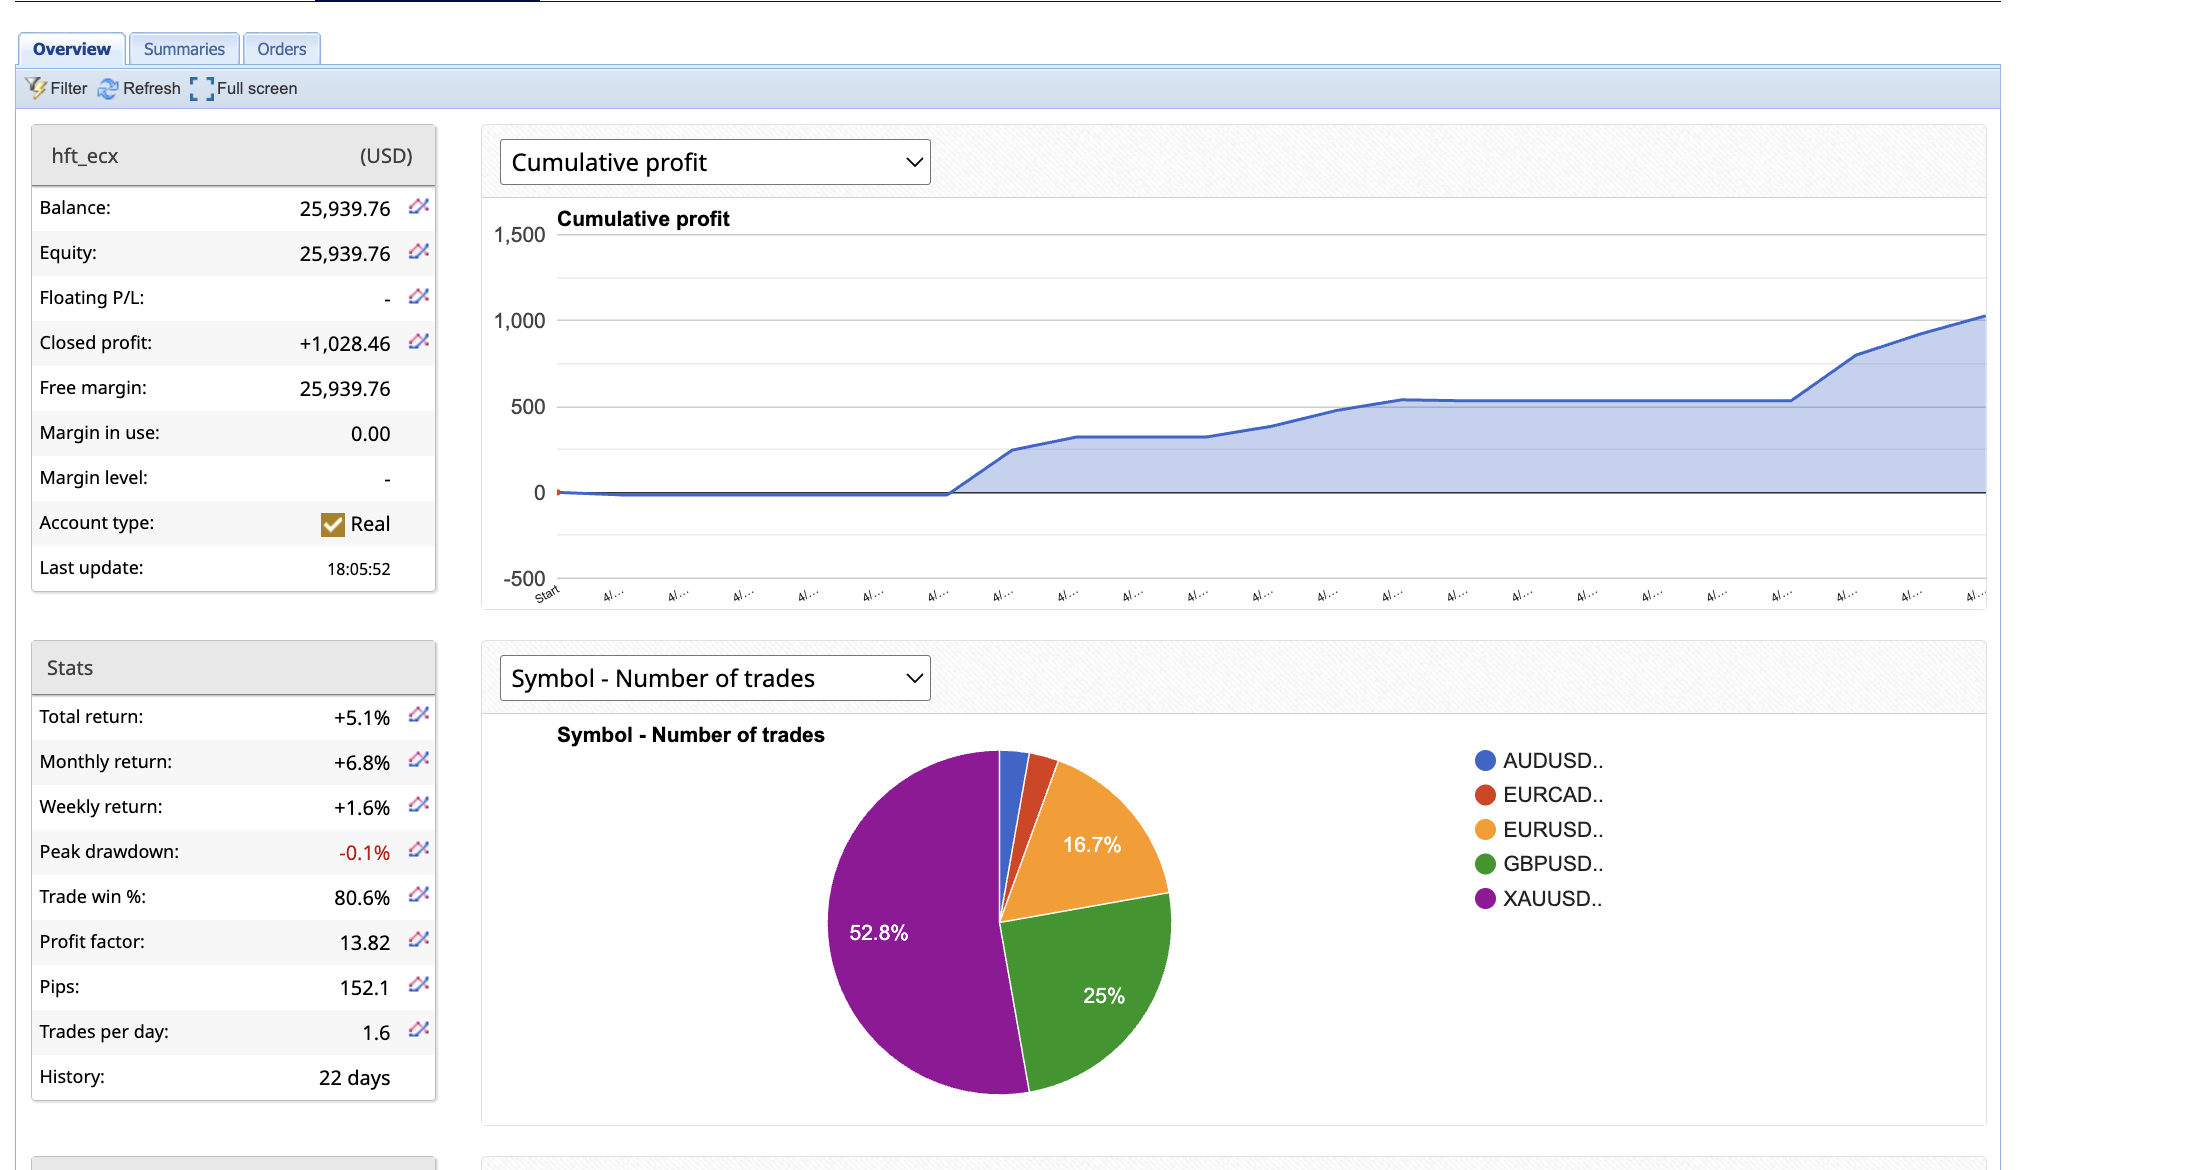Click the GBPUSD legend color dot
This screenshot has width=2212, height=1170.
click(x=1485, y=864)
